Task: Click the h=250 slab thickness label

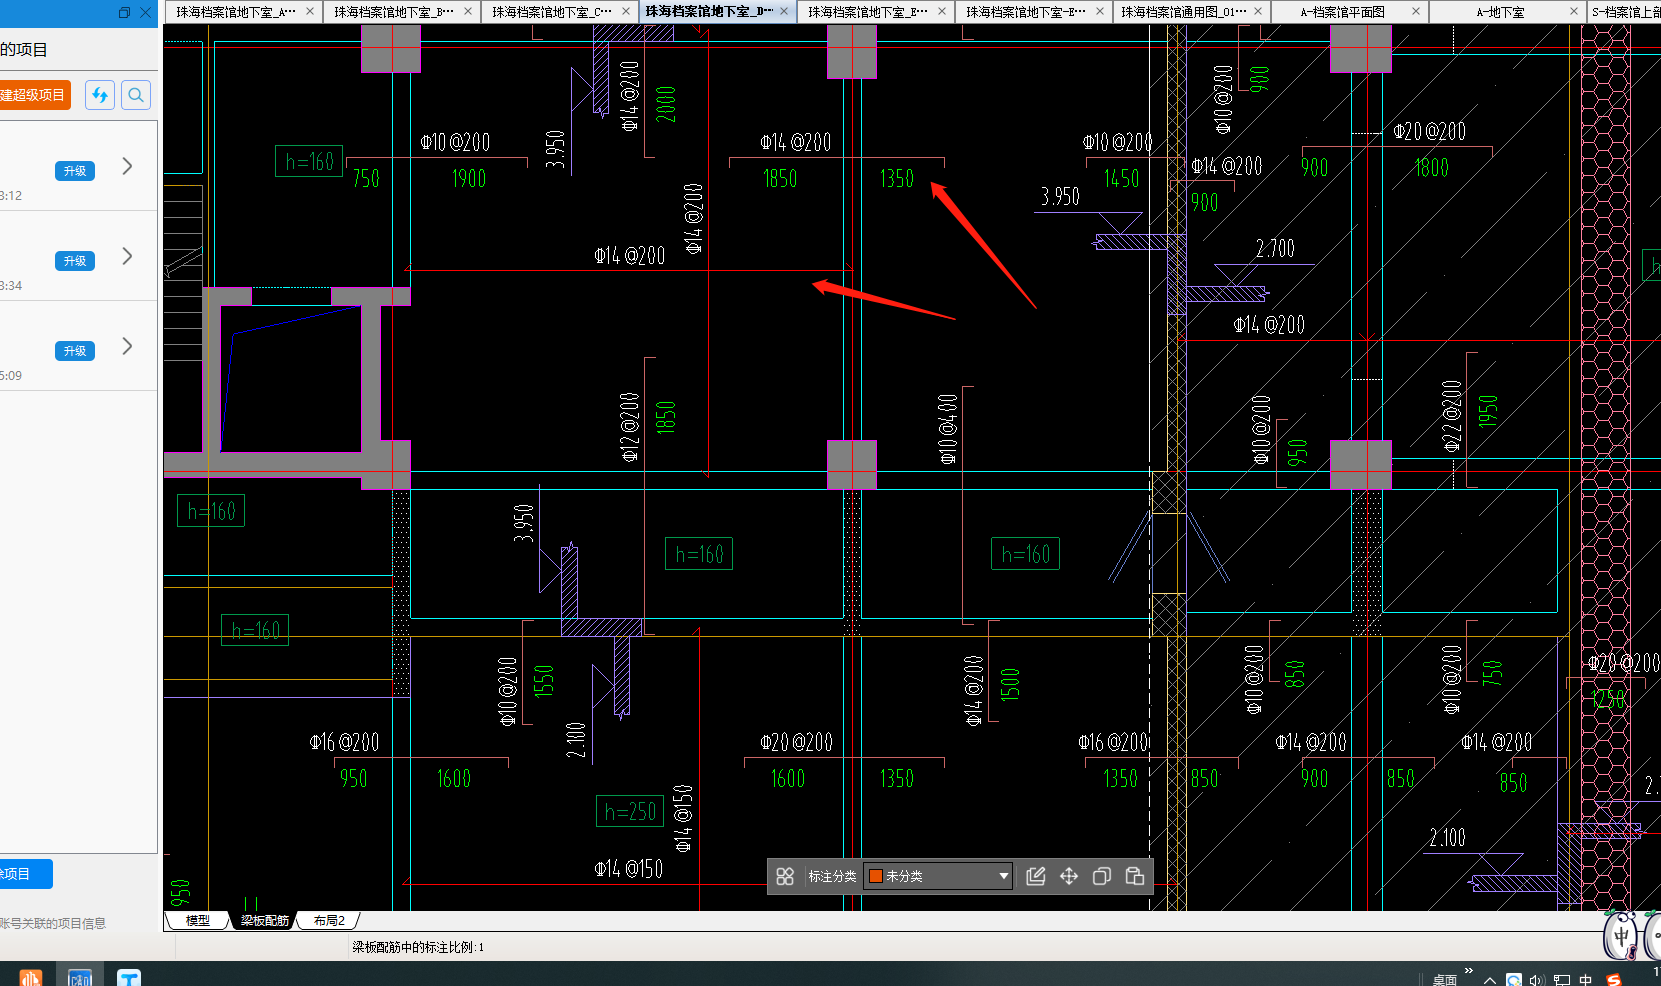Action: coord(630,811)
